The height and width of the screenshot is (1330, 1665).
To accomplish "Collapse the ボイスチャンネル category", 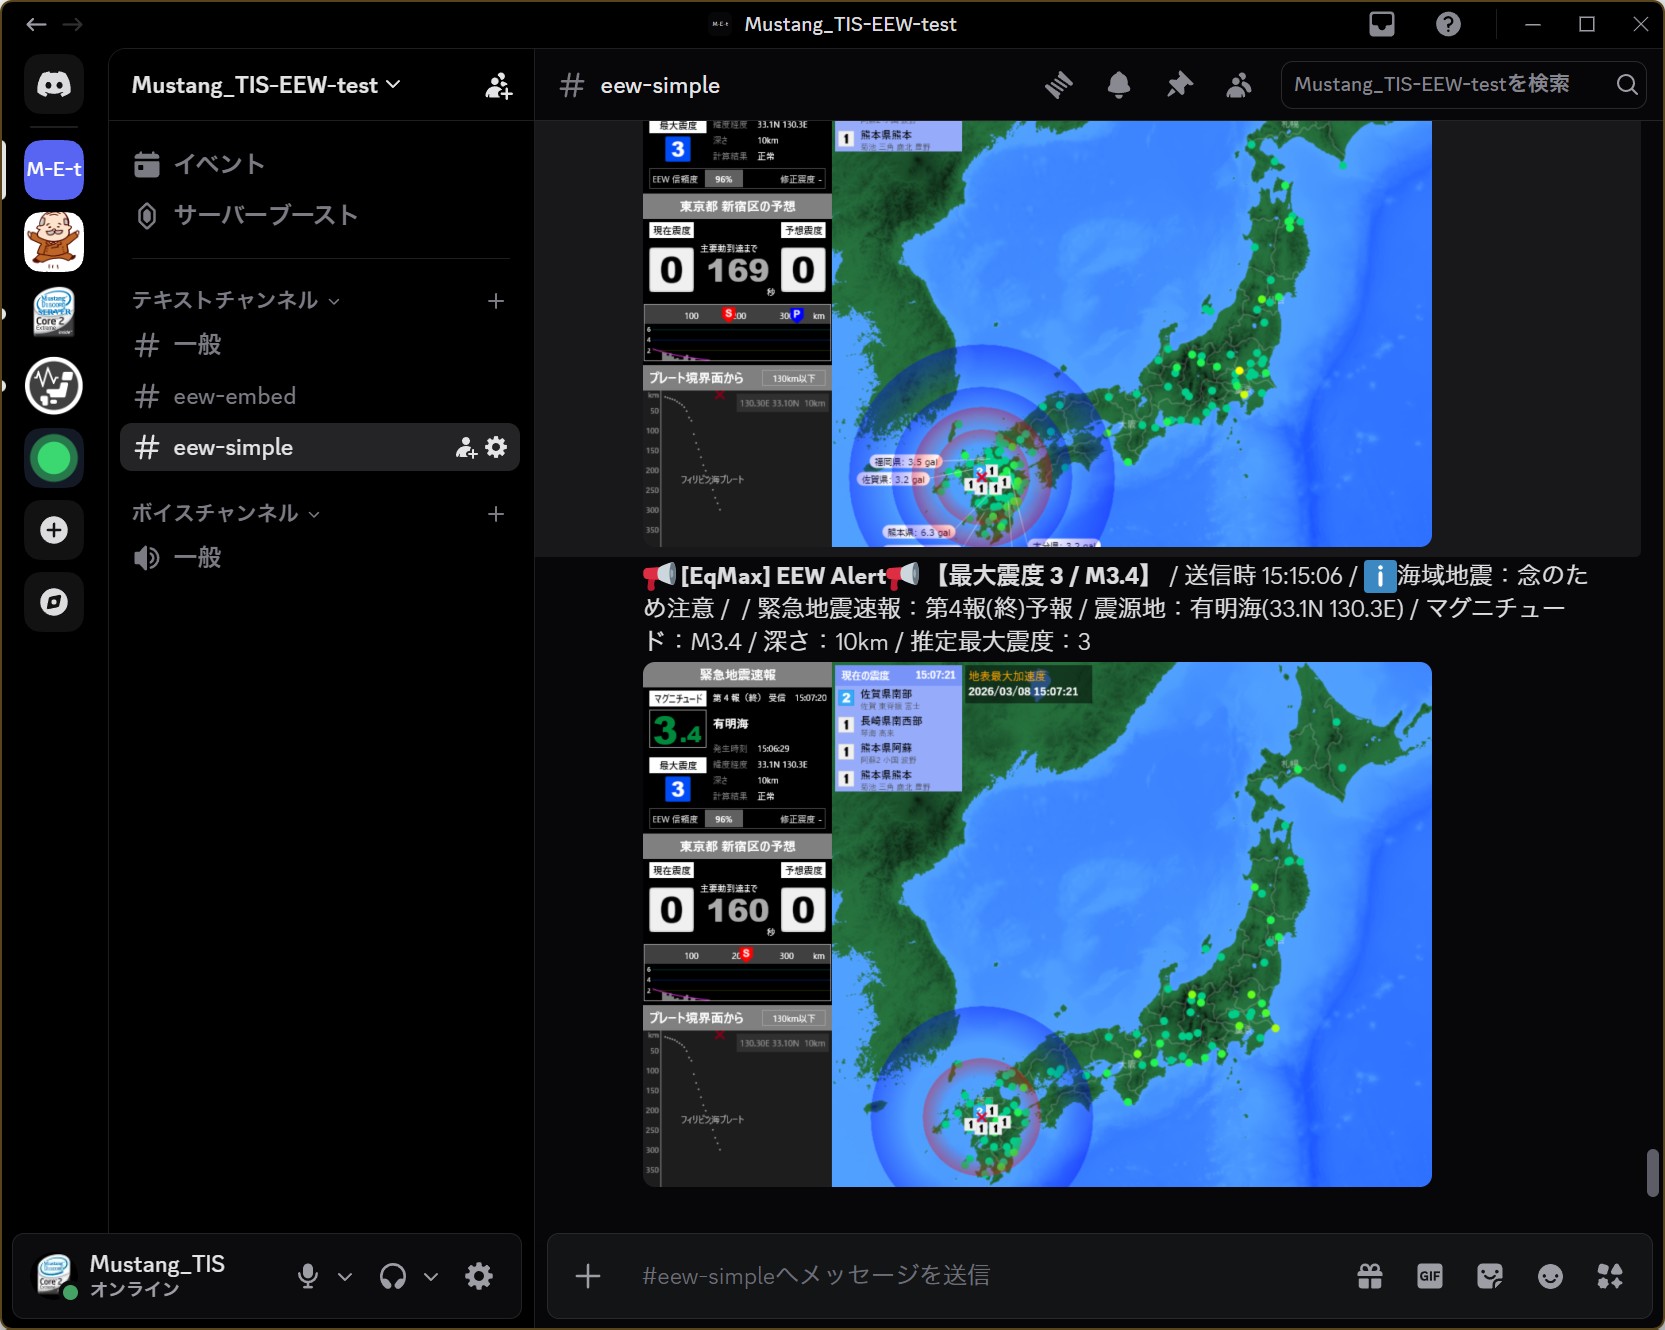I will [x=226, y=513].
